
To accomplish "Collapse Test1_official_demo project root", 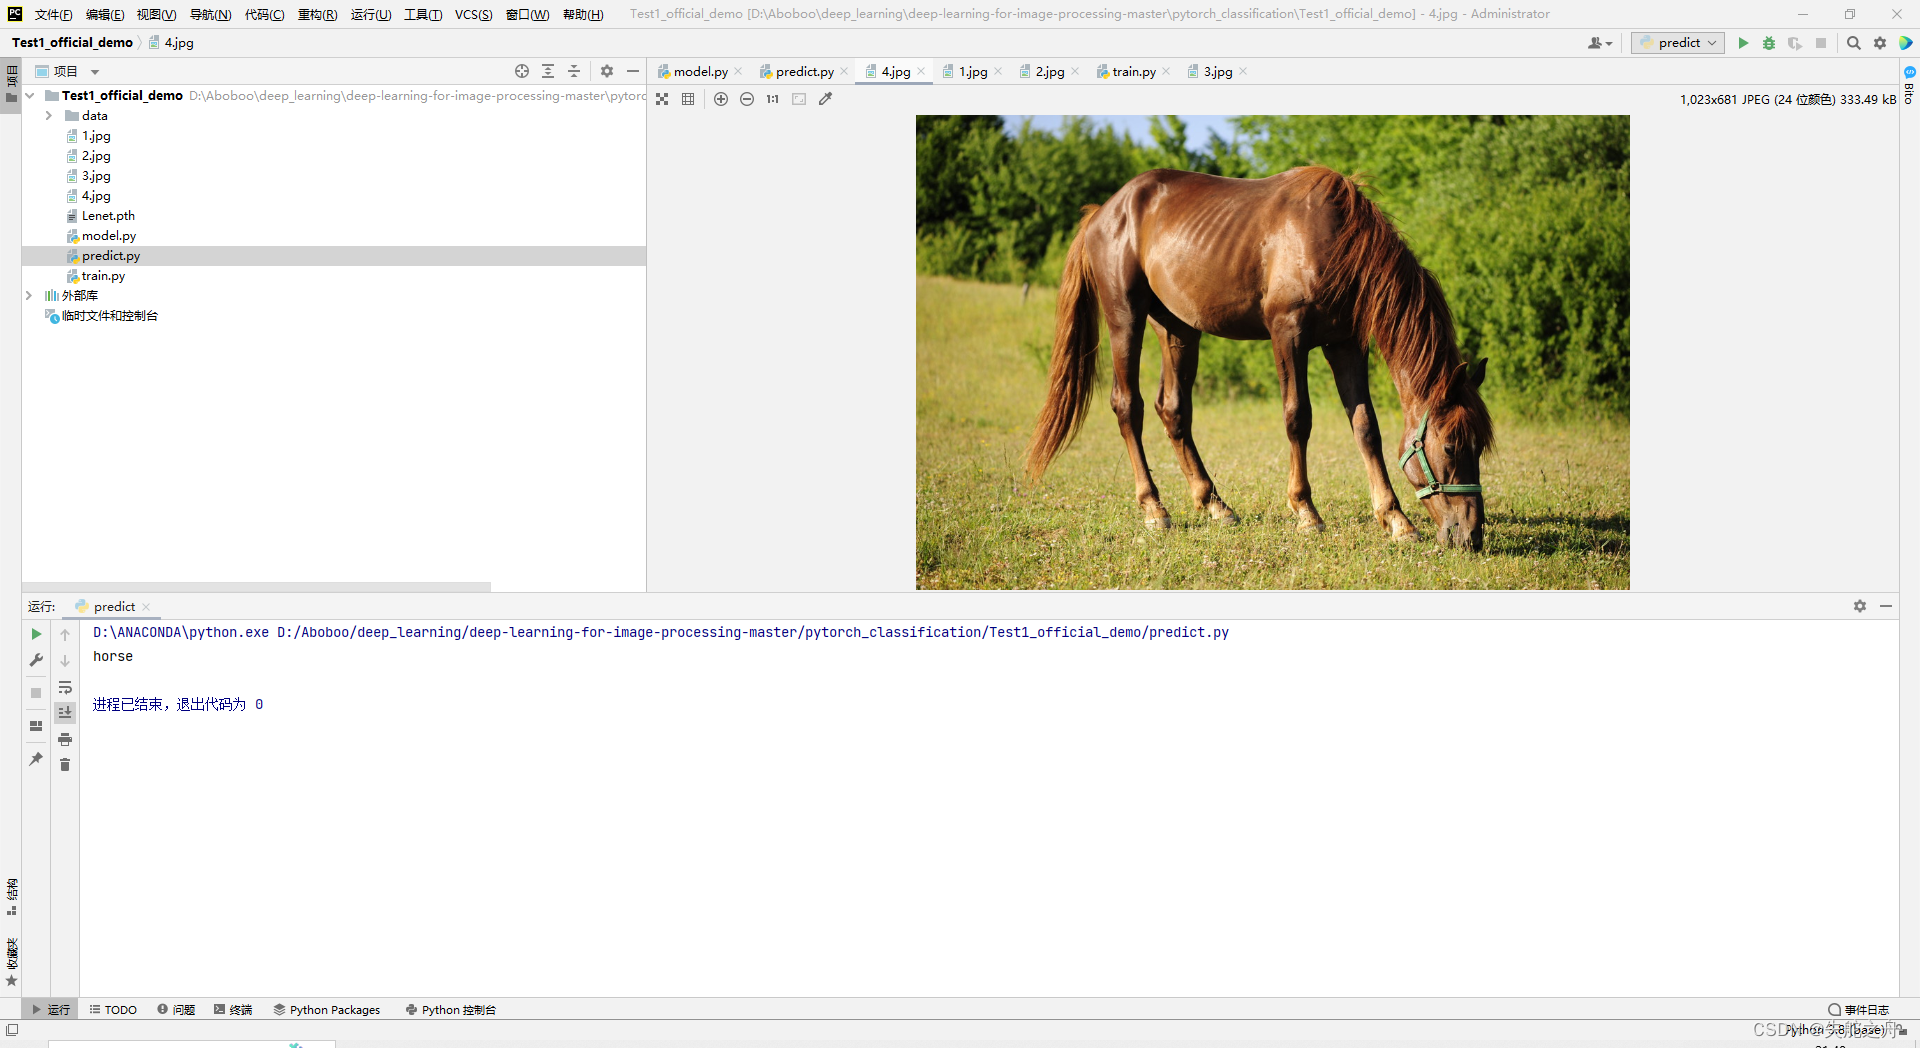I will point(30,96).
